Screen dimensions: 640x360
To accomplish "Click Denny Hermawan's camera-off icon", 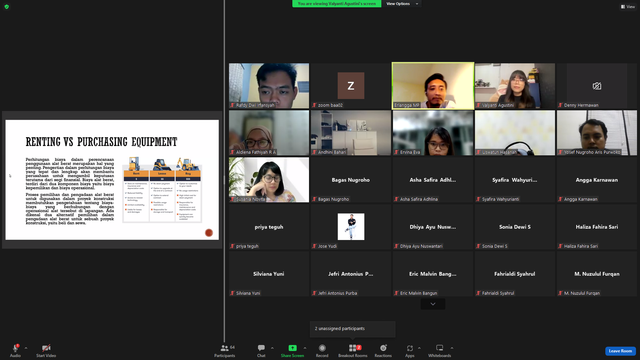I will (597, 86).
